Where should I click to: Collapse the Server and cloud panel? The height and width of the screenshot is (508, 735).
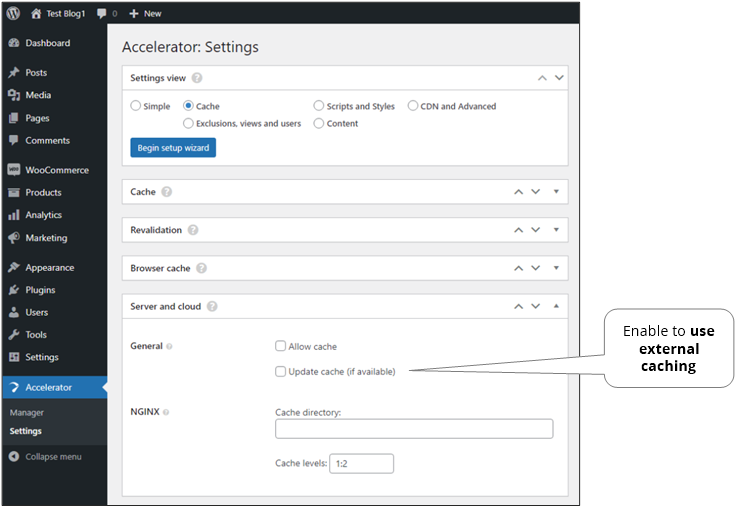pyautogui.click(x=557, y=306)
